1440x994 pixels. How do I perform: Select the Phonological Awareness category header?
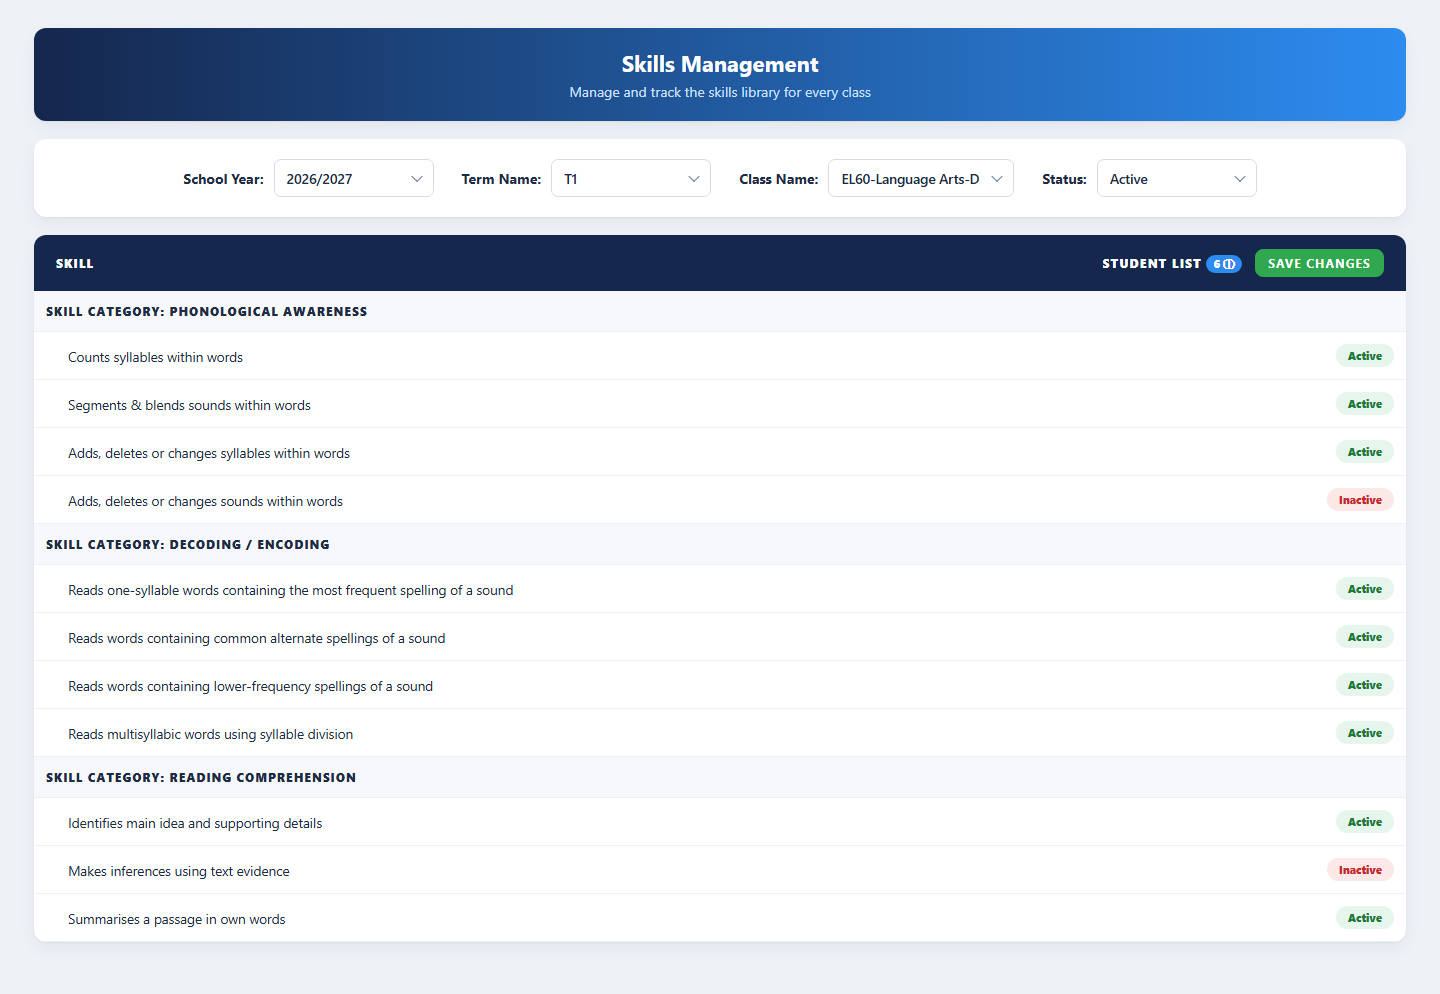click(720, 312)
